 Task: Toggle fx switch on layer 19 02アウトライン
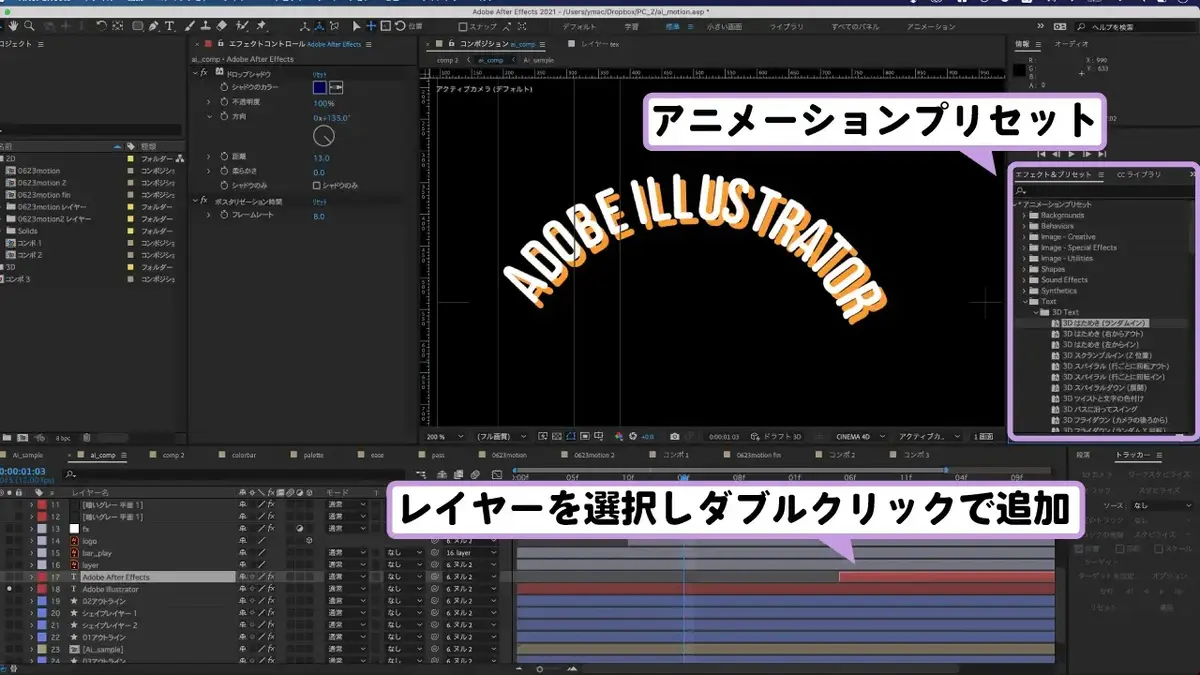(271, 601)
